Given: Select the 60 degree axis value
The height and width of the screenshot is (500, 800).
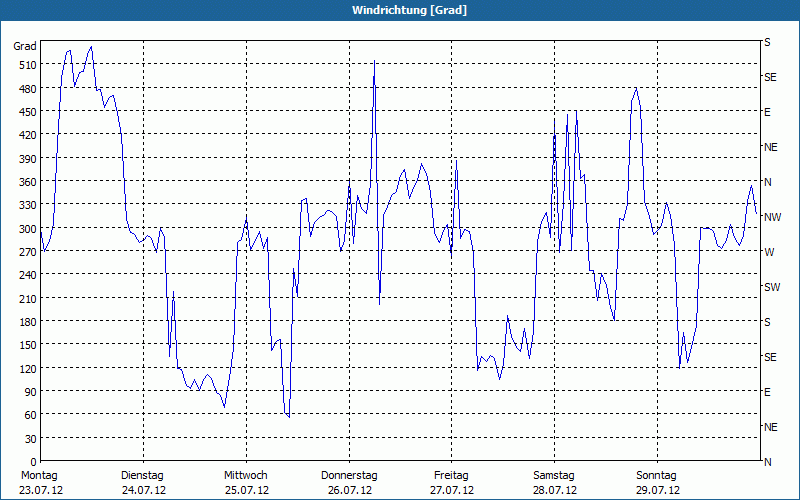Looking at the screenshot, I should 31,415.
